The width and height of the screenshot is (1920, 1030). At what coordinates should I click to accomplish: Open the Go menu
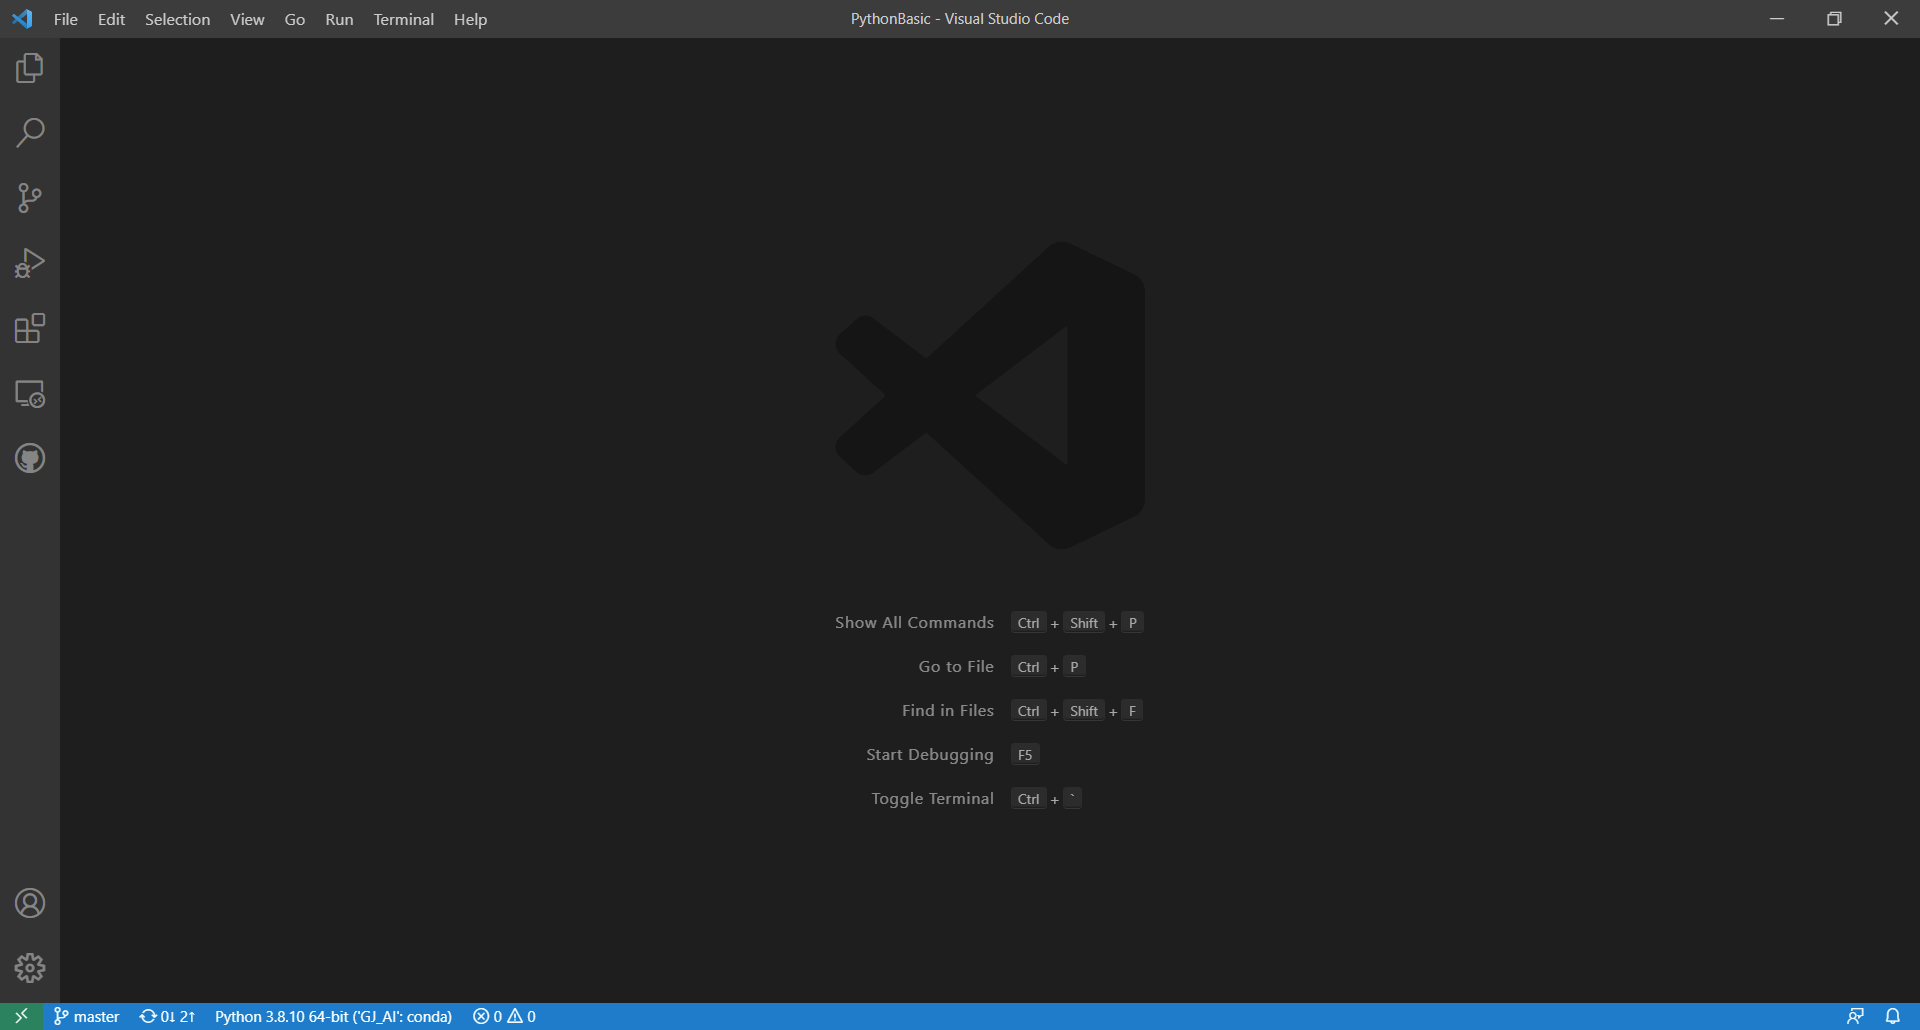pos(295,19)
